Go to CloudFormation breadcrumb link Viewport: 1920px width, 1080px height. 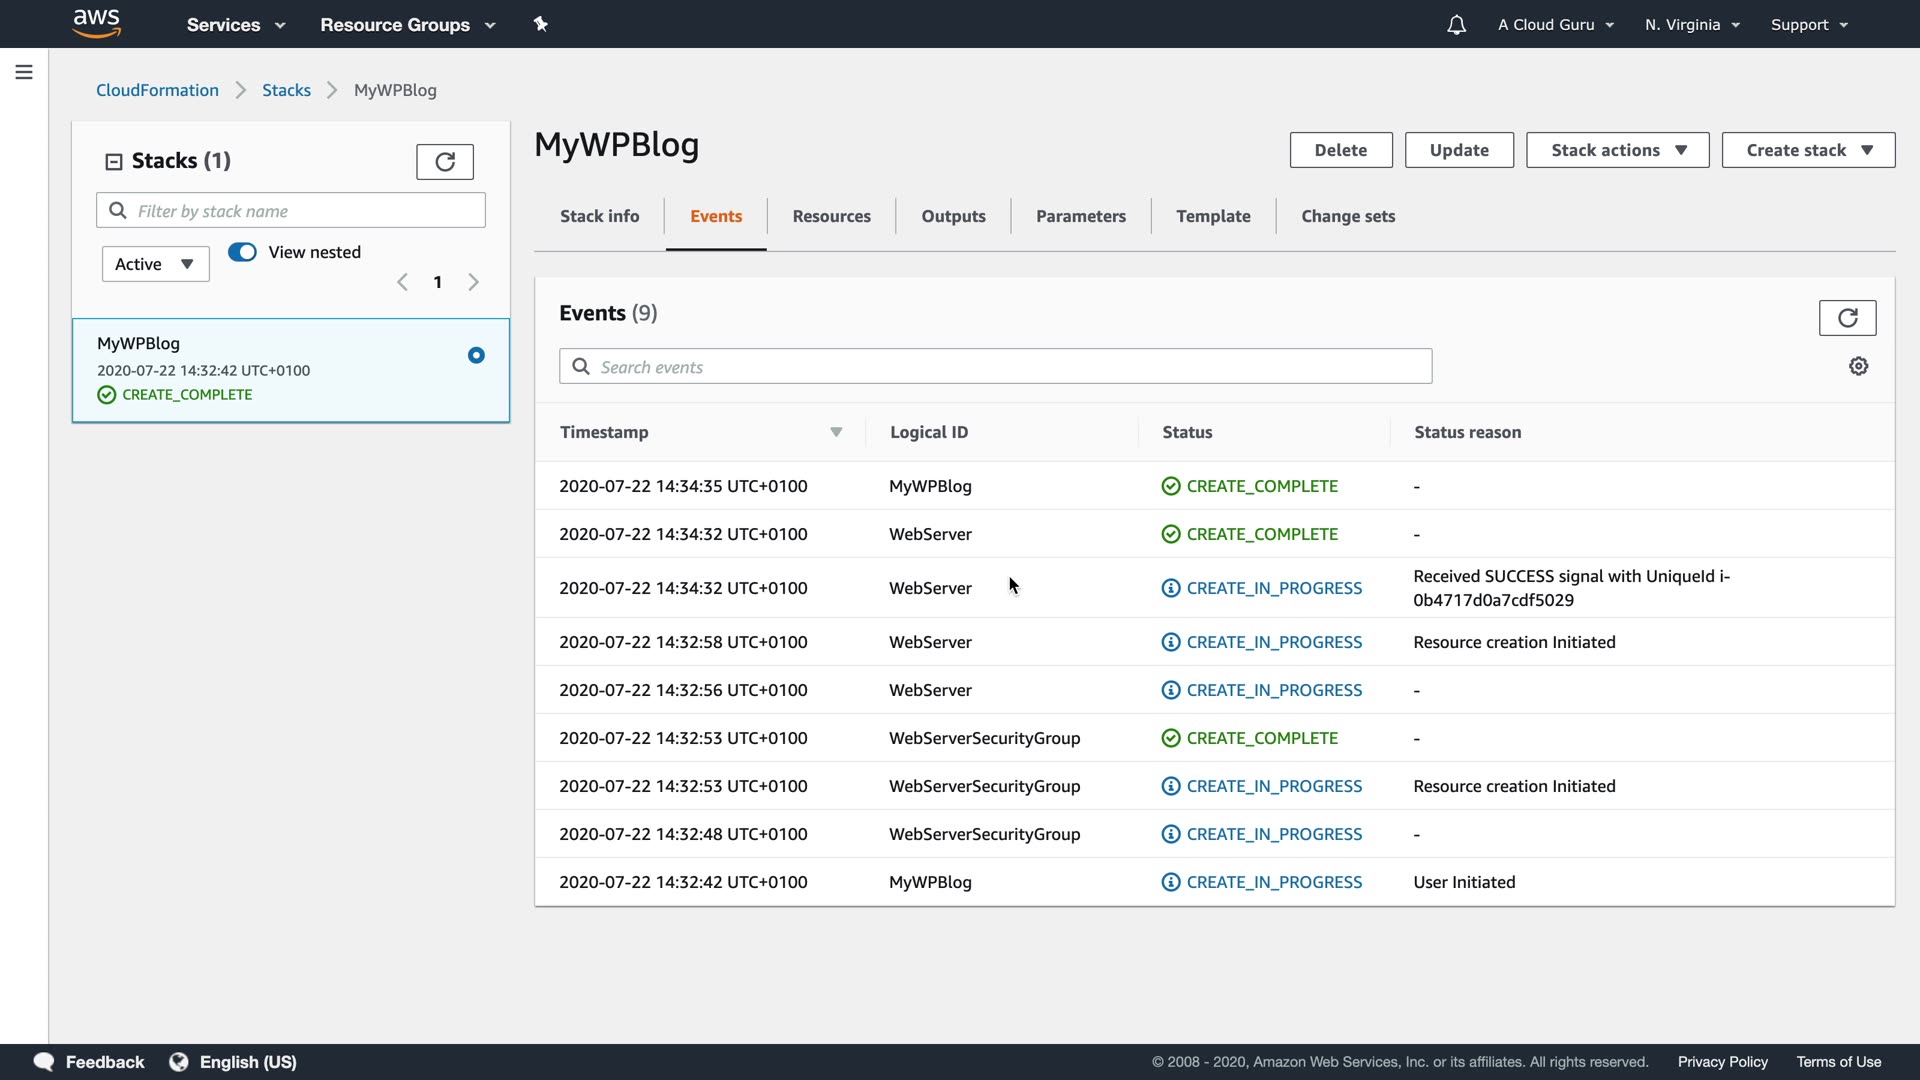pyautogui.click(x=157, y=90)
